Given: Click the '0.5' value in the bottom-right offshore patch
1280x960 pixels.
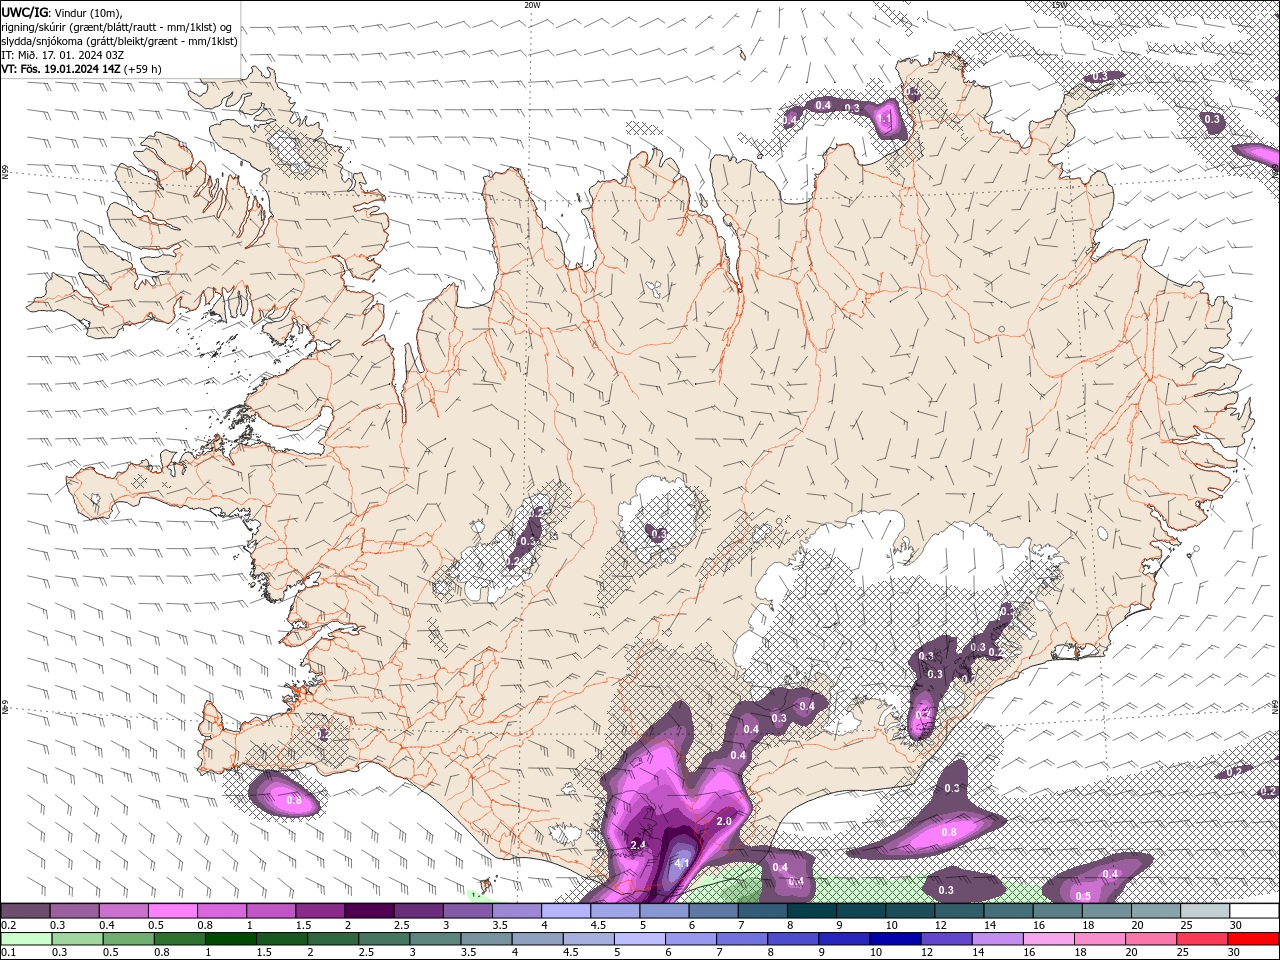Looking at the screenshot, I should click(x=1083, y=896).
